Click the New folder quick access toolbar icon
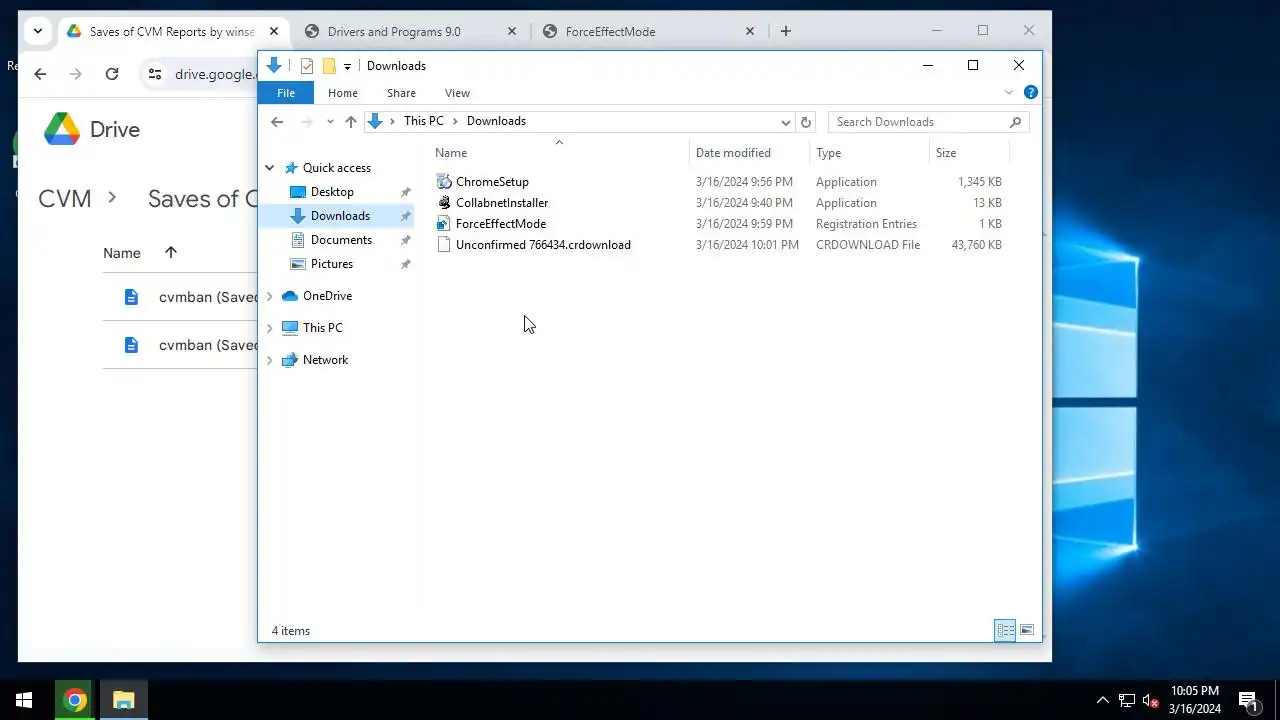The height and width of the screenshot is (720, 1280). pyautogui.click(x=328, y=66)
